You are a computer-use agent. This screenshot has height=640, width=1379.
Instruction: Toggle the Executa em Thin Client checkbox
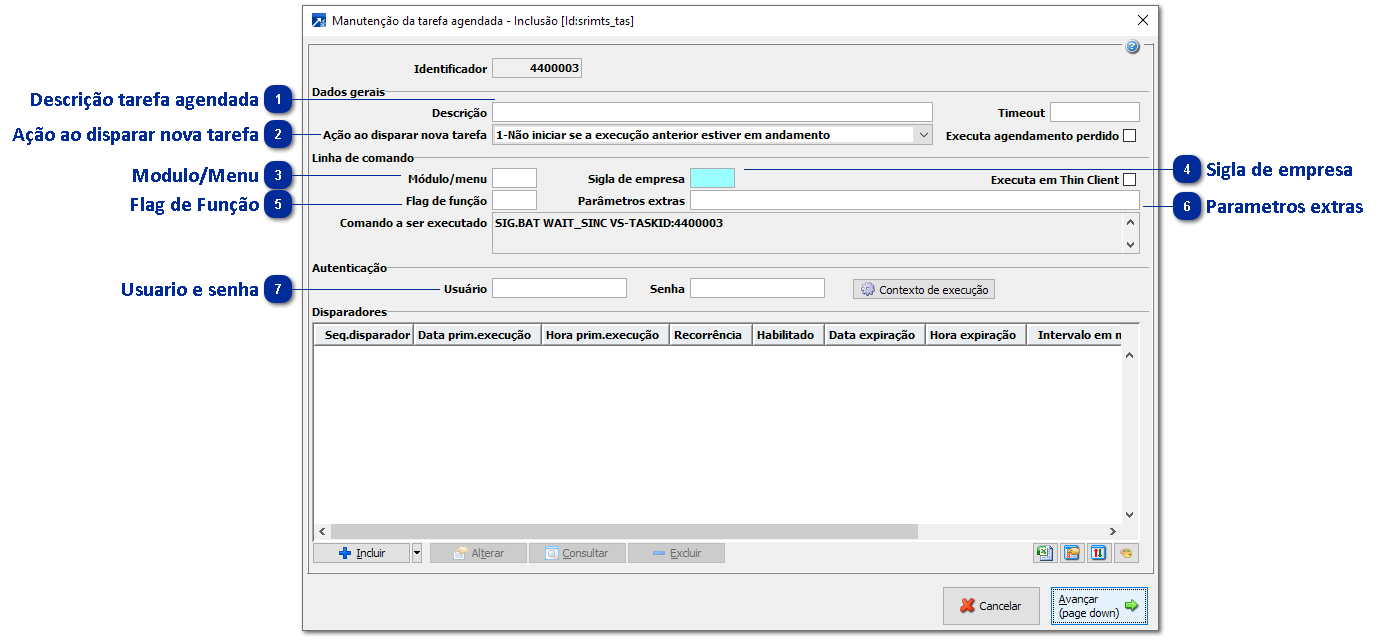[x=1130, y=180]
